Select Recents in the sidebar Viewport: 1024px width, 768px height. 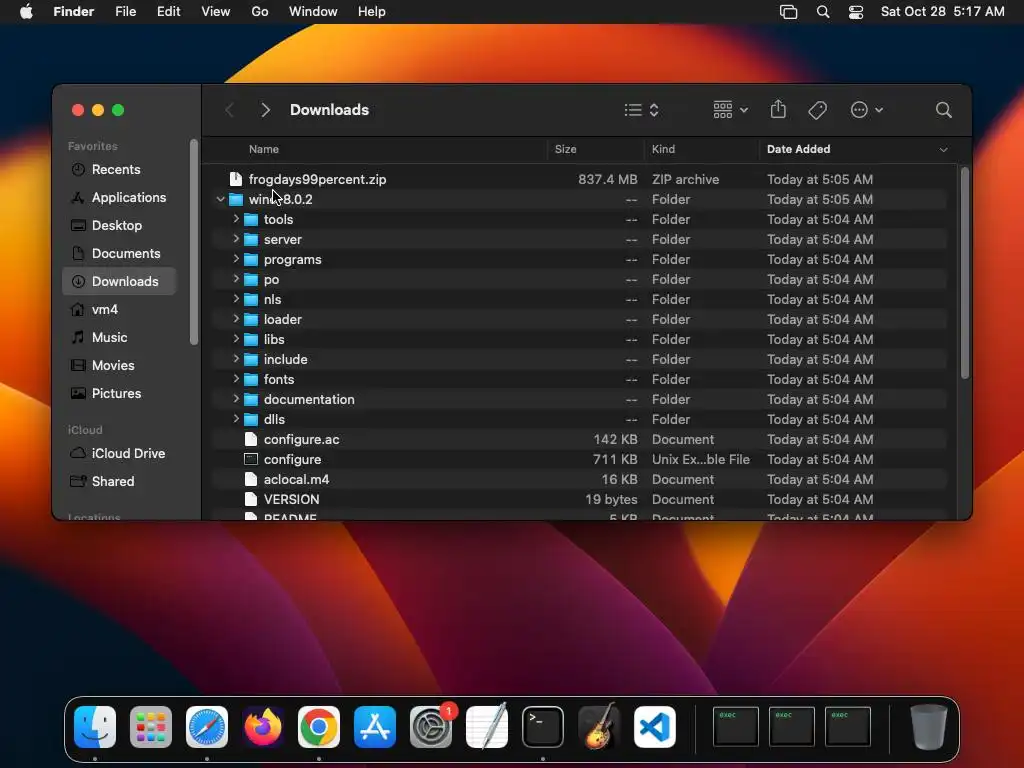coord(119,169)
